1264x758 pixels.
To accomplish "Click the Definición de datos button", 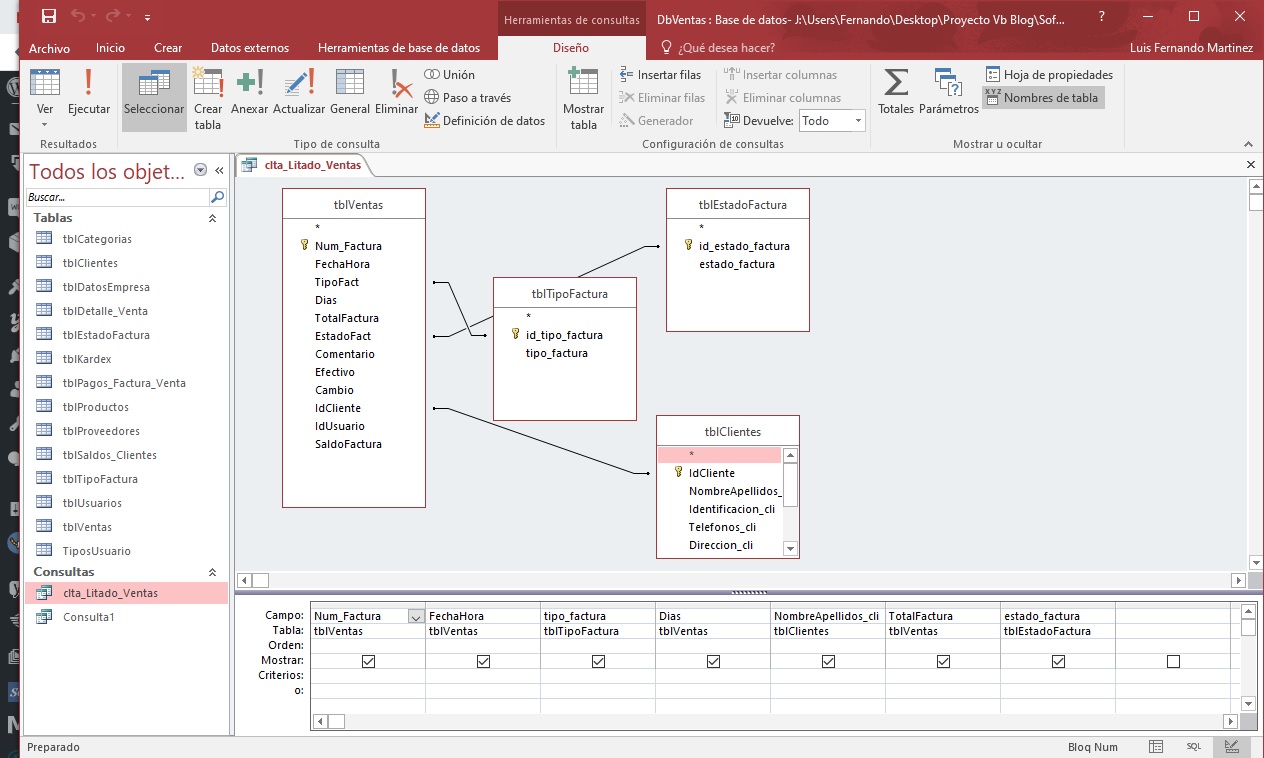I will pyautogui.click(x=485, y=121).
